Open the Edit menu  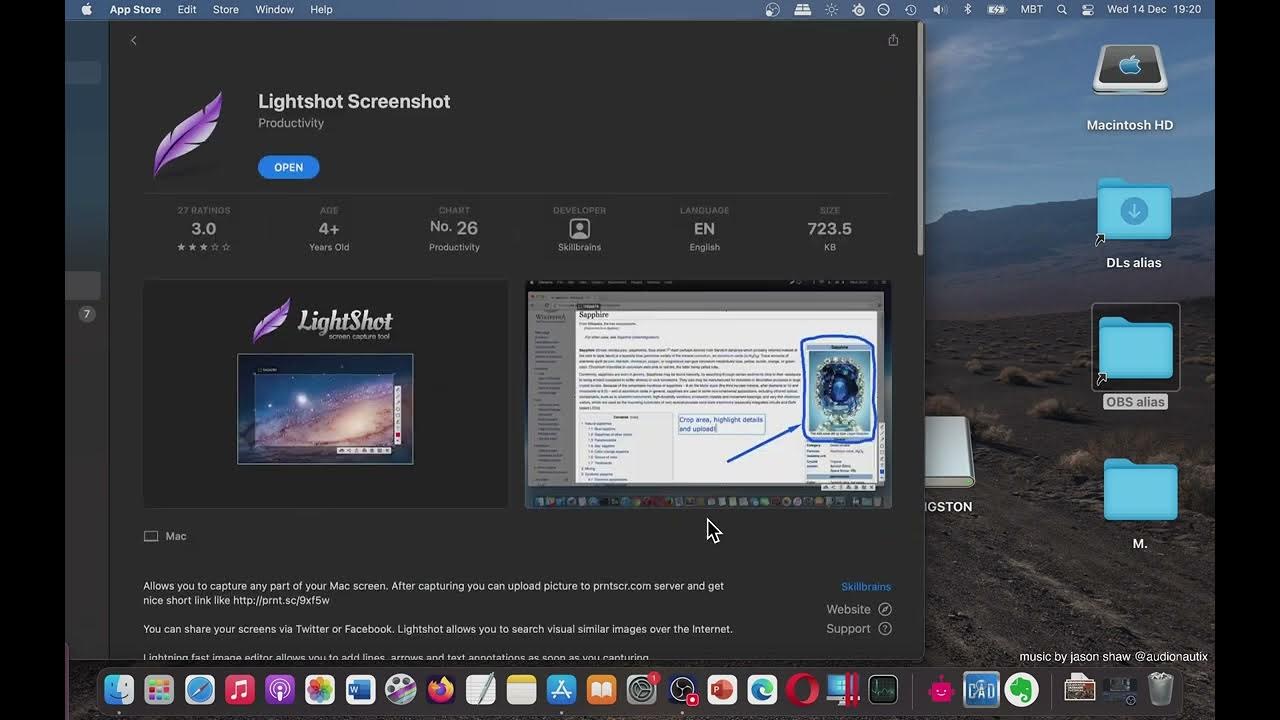(x=187, y=9)
